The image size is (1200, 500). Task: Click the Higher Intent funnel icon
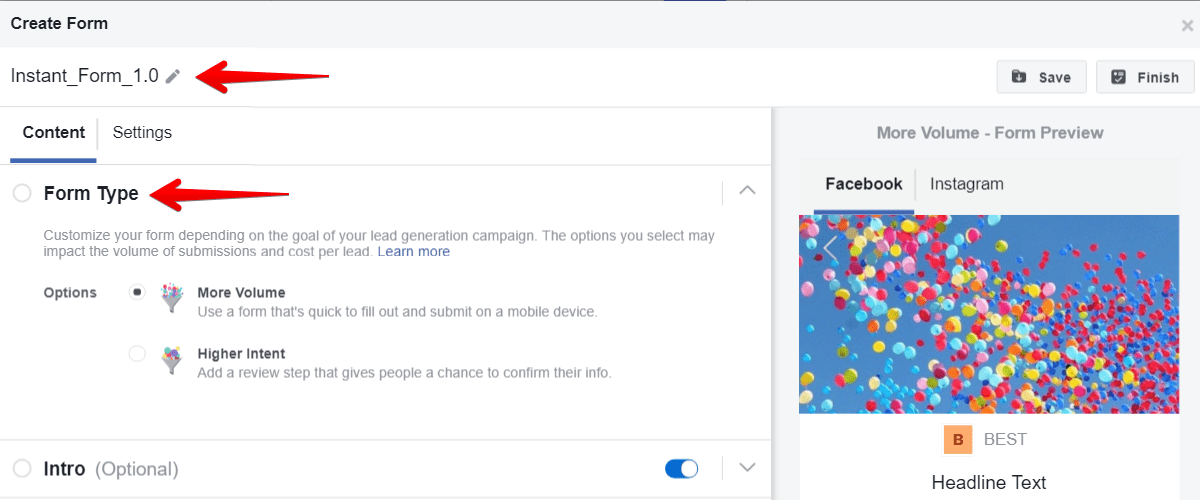(172, 362)
